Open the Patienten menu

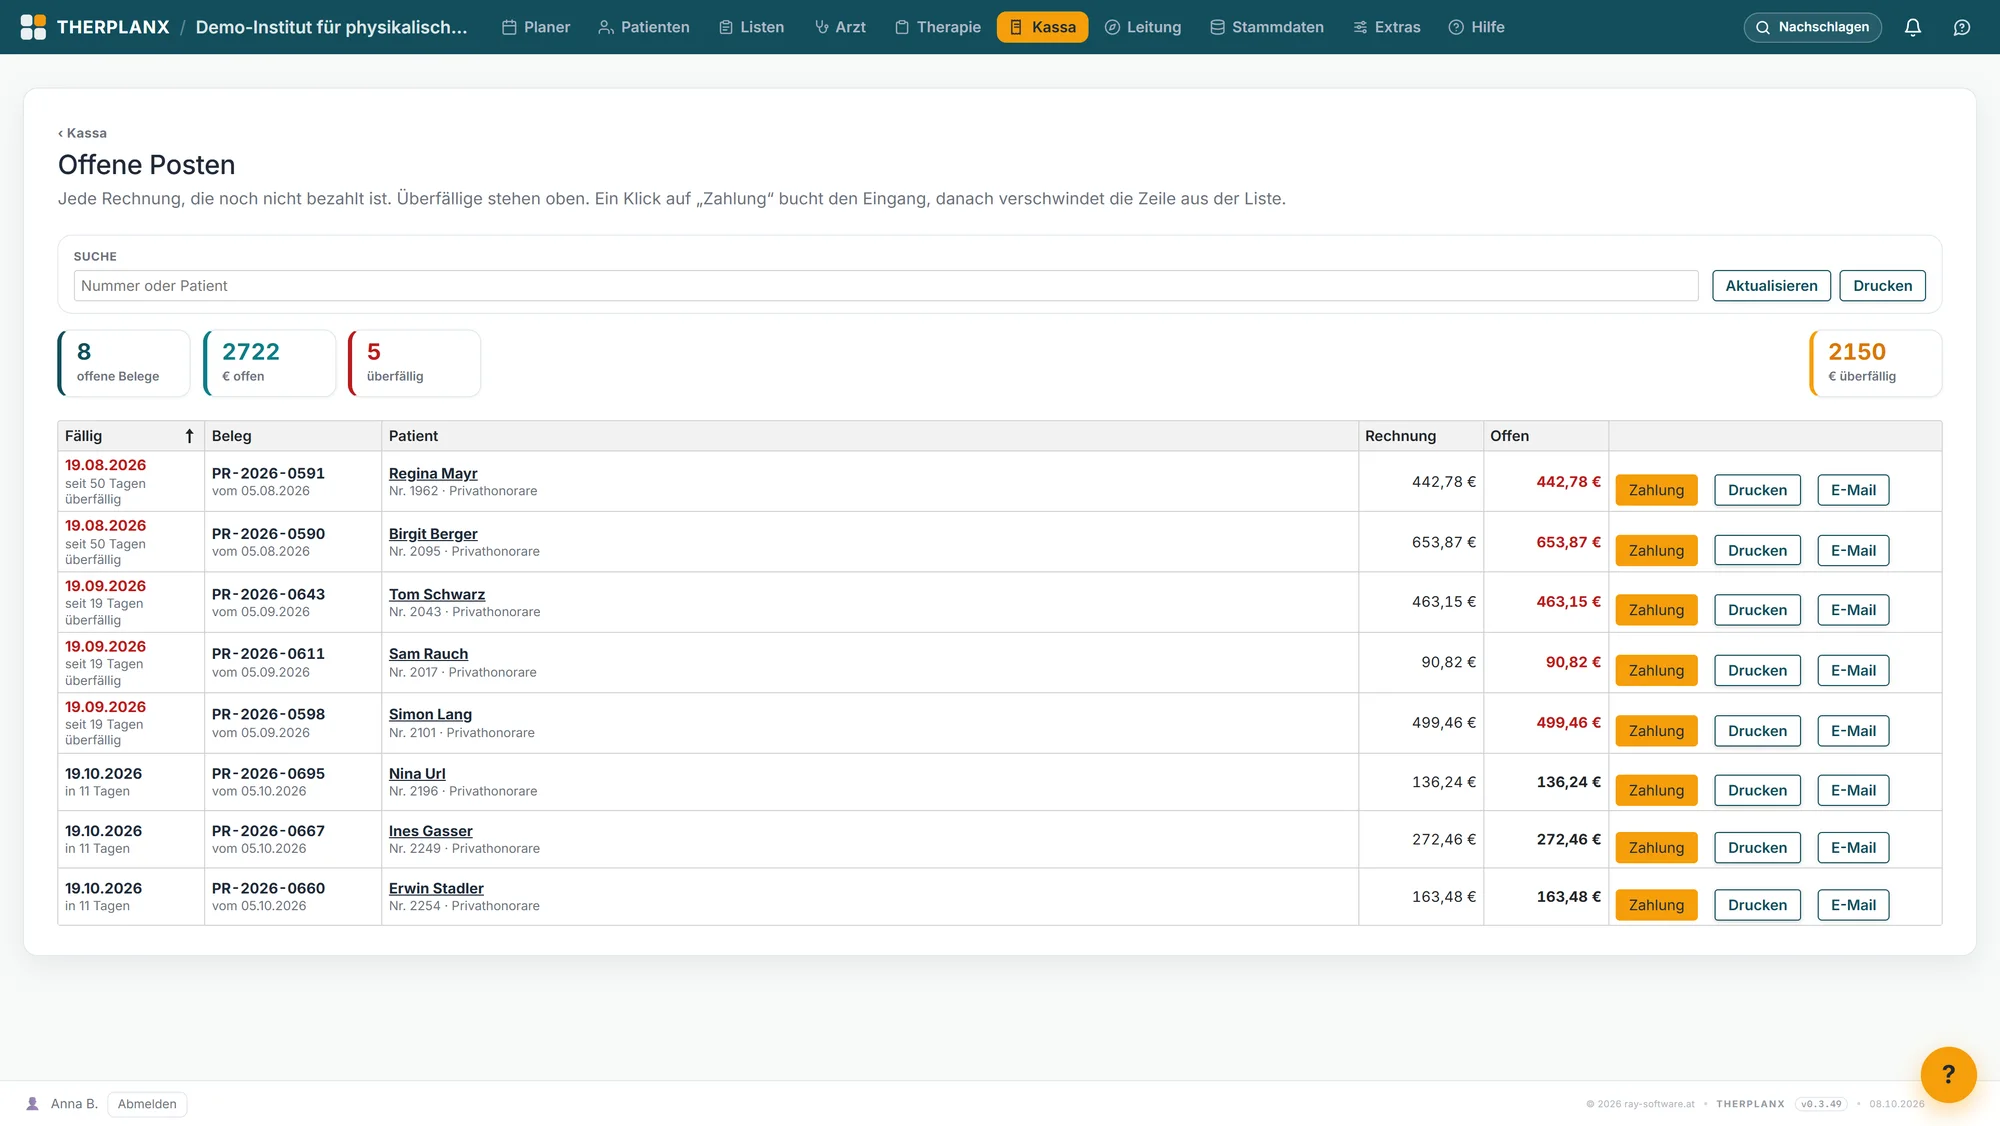(x=644, y=27)
